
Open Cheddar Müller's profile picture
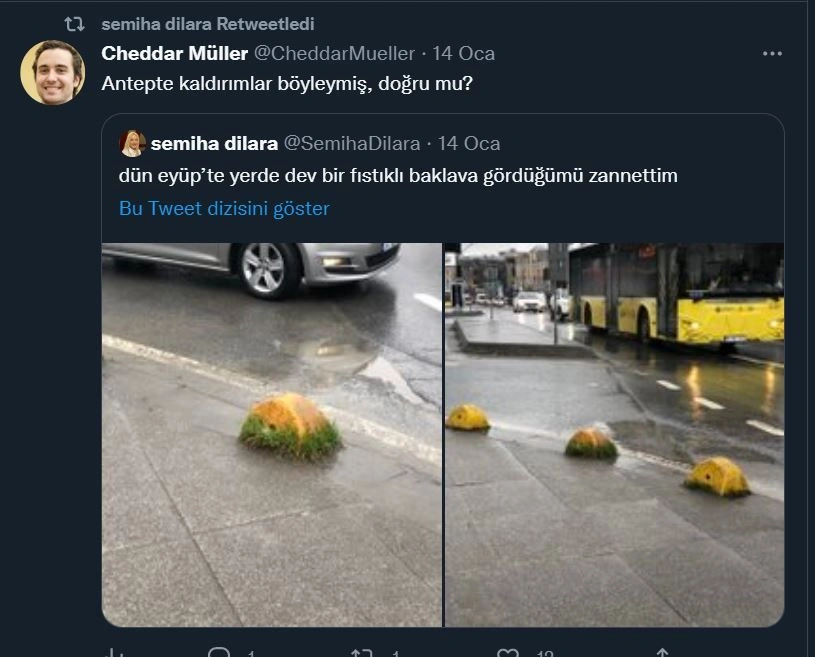[53, 73]
